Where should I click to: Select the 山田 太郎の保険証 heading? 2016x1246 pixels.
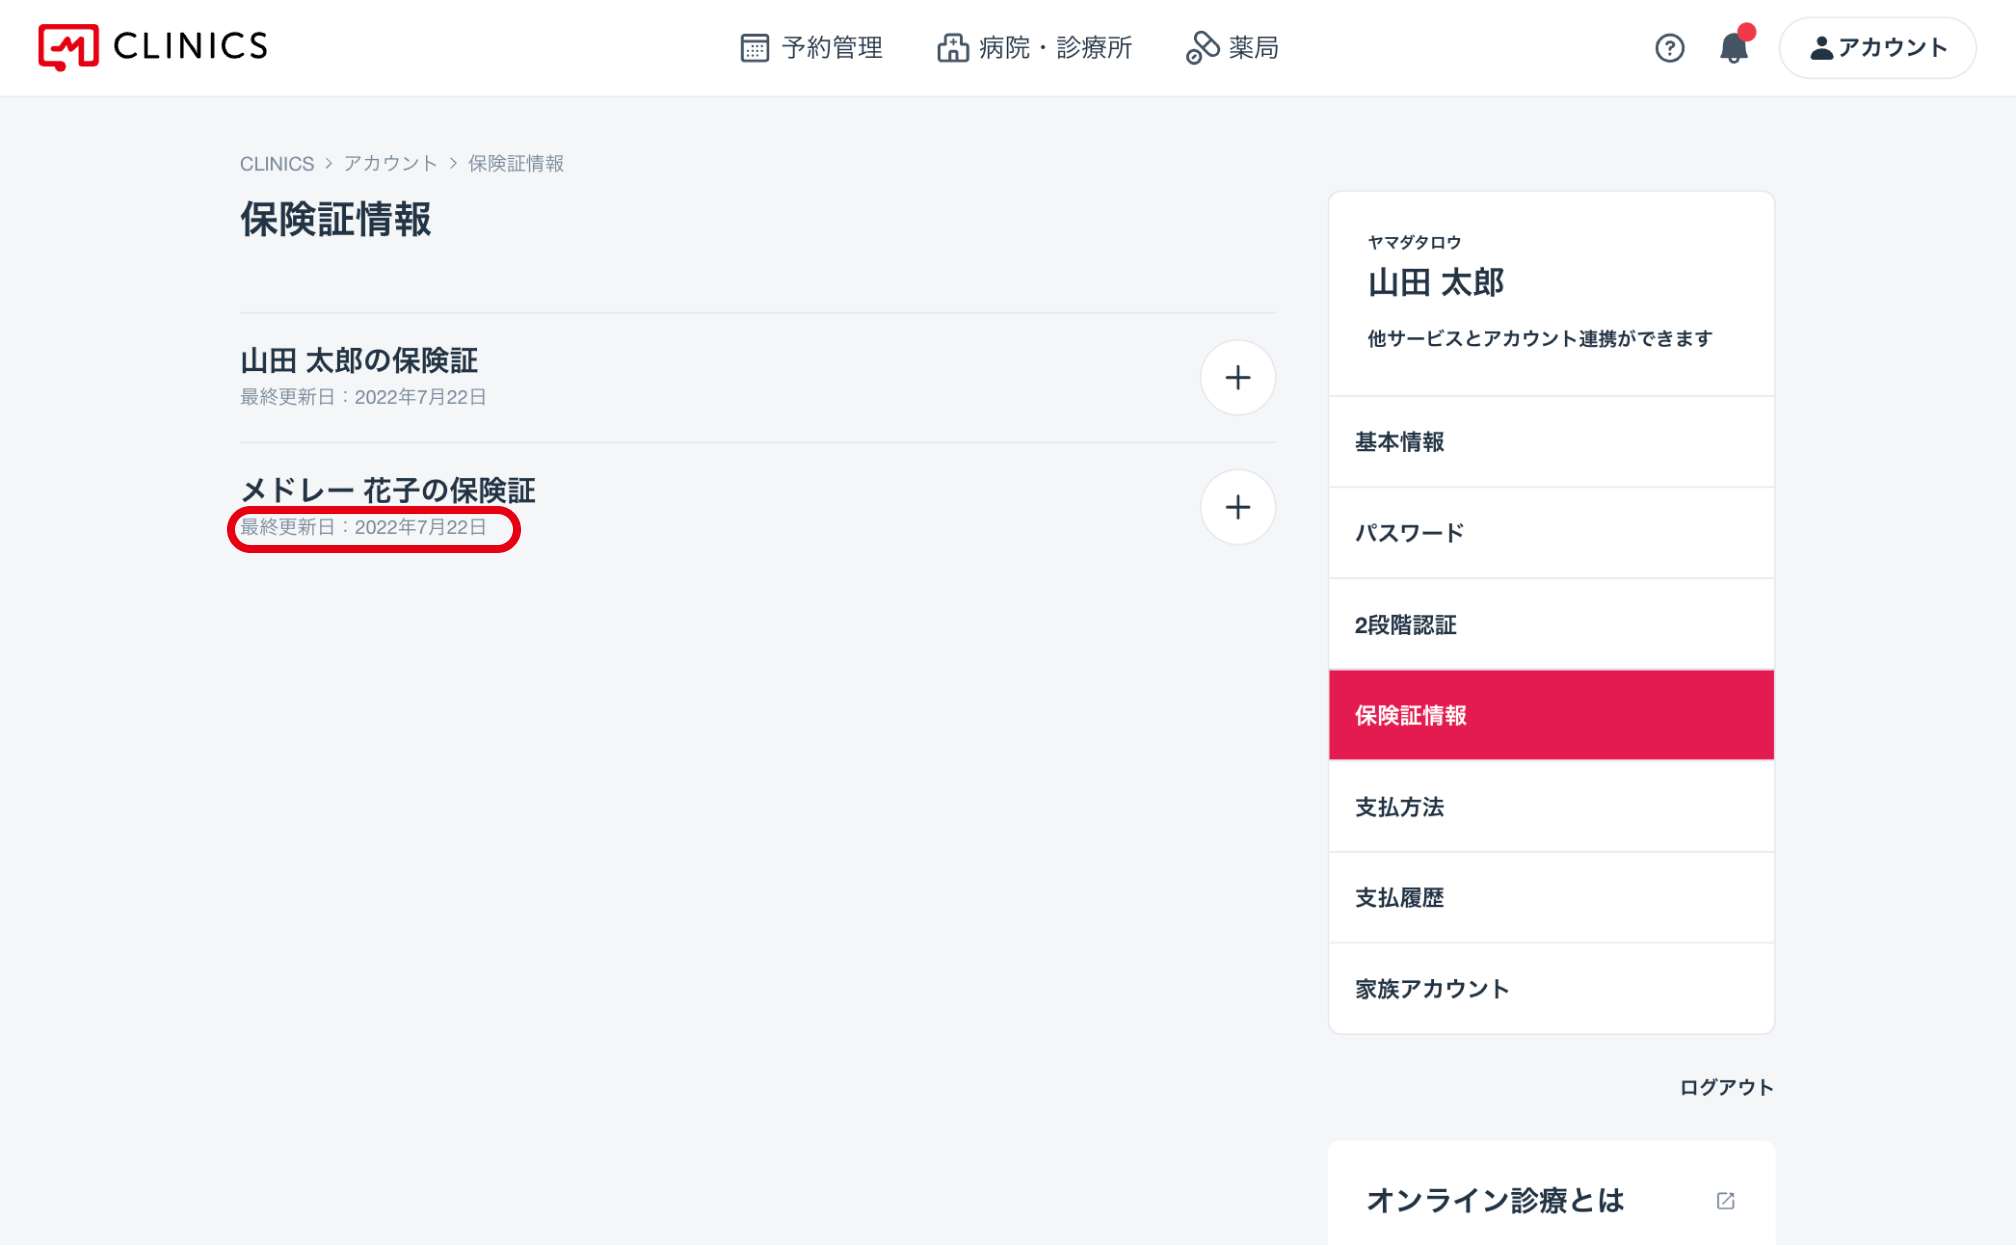[x=359, y=360]
